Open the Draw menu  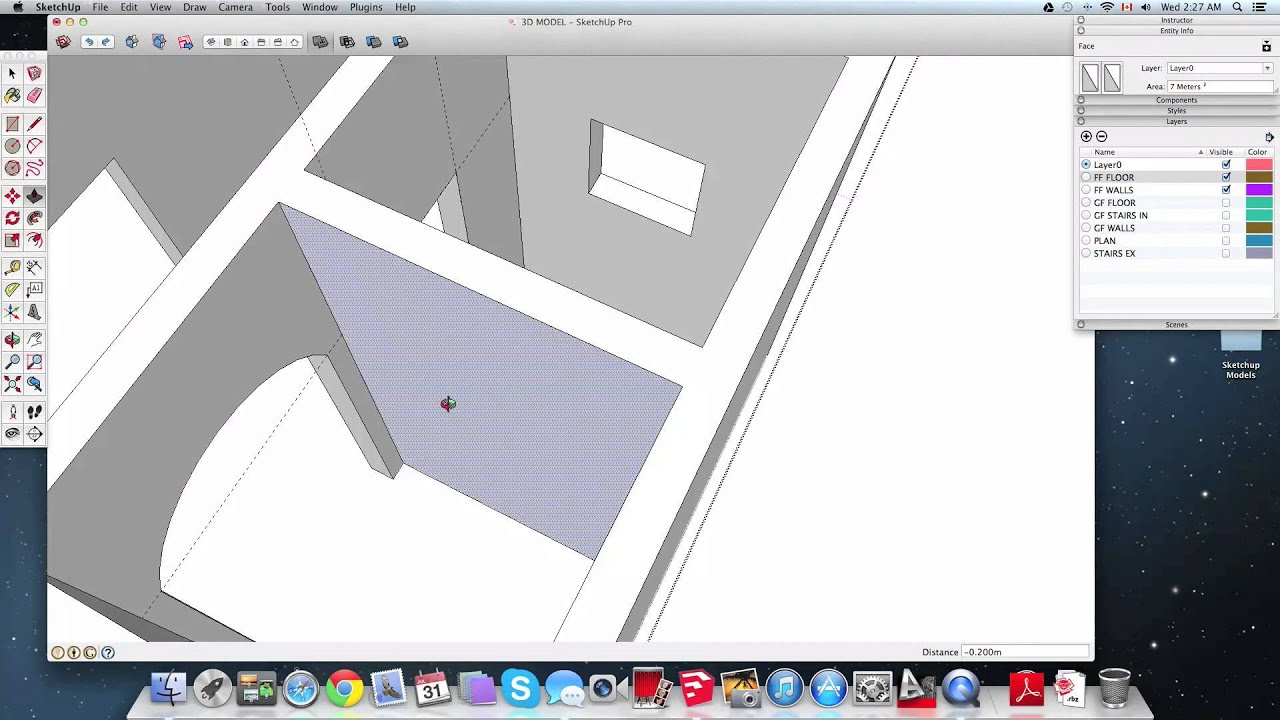tap(194, 7)
